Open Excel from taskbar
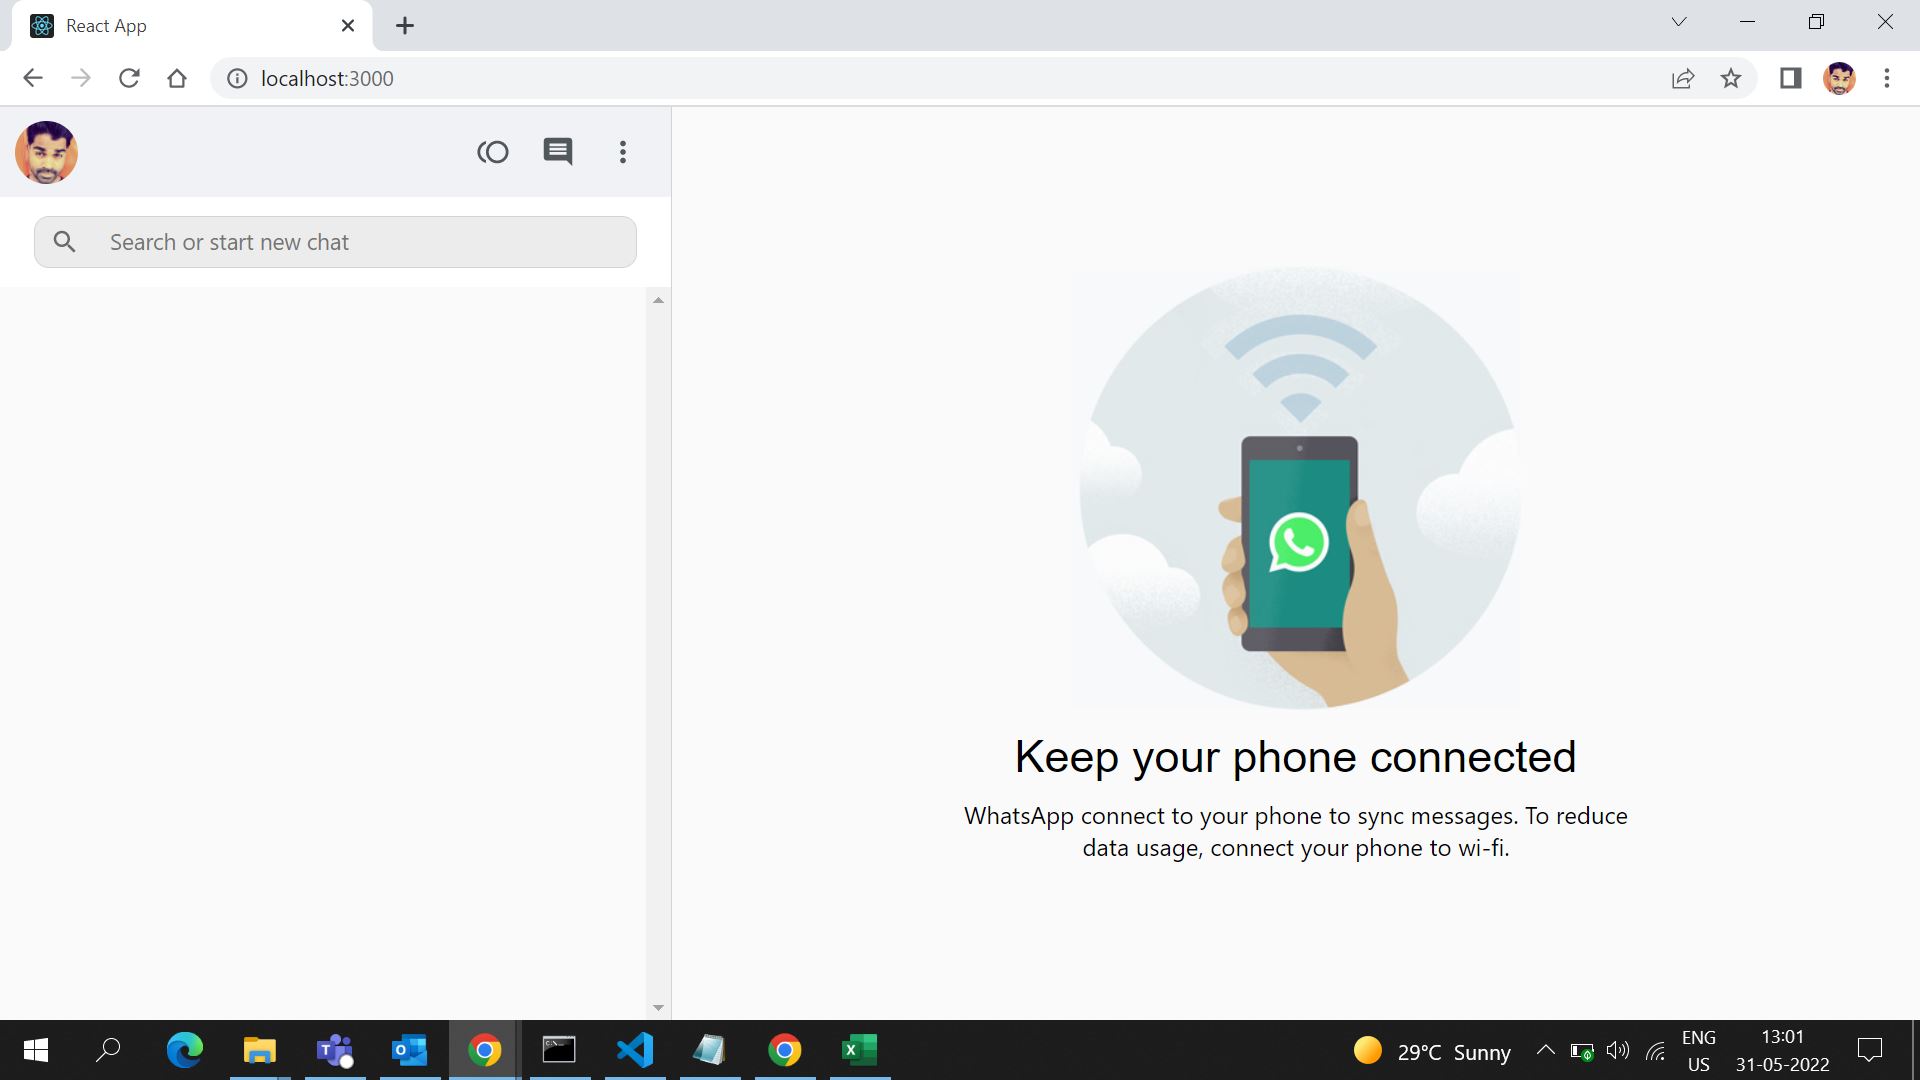This screenshot has width=1920, height=1080. (860, 1050)
